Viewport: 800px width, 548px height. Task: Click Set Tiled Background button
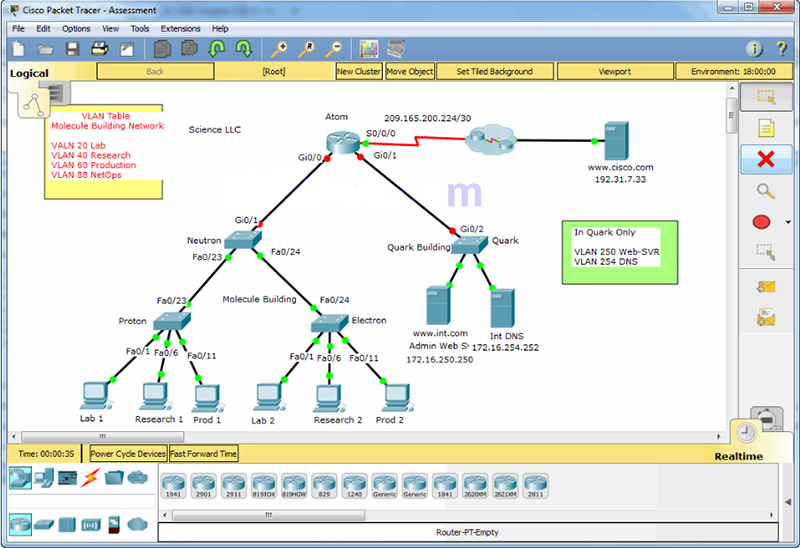pyautogui.click(x=495, y=71)
